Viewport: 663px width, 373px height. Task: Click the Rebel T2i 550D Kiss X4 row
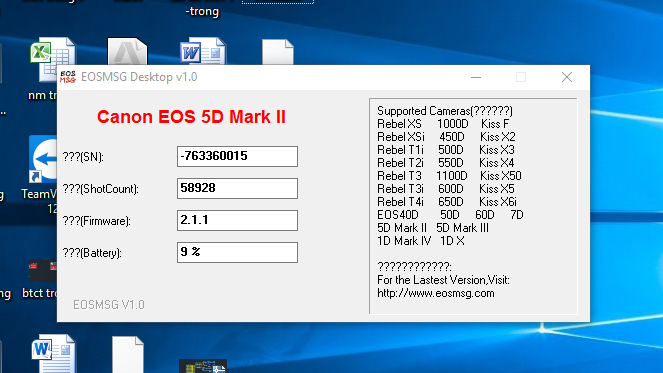[446, 163]
